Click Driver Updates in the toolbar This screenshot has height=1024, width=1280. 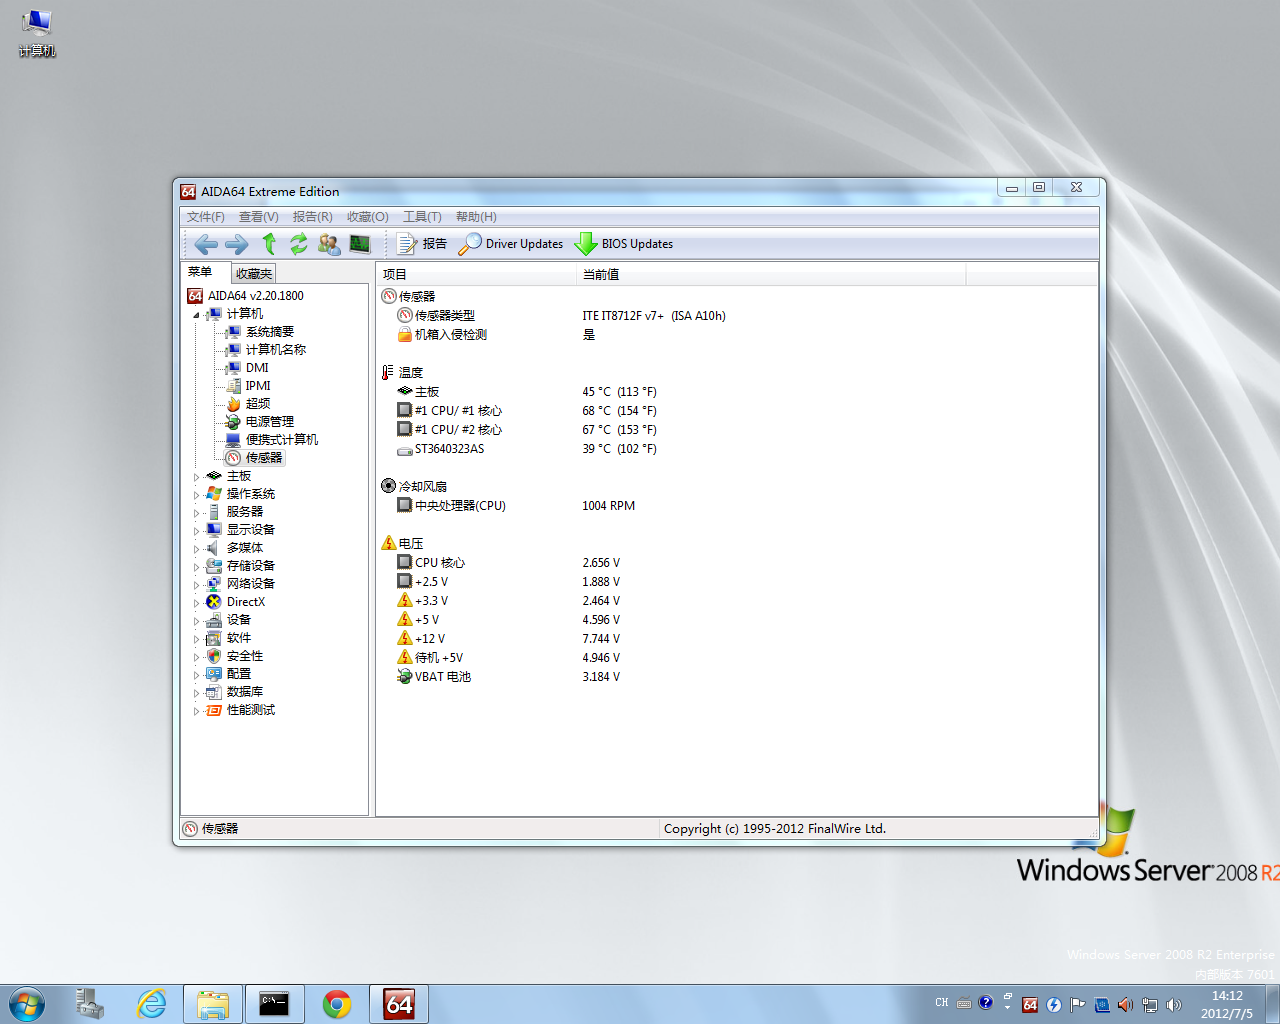point(511,244)
